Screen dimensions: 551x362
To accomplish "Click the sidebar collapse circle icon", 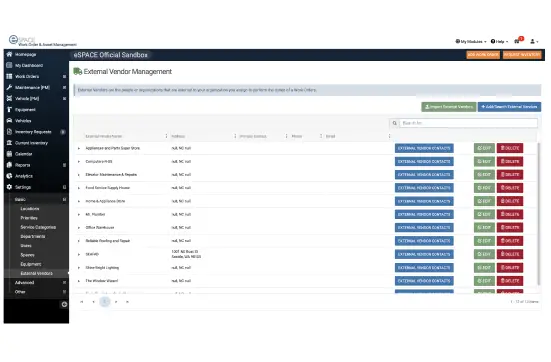I will tap(64, 304).
